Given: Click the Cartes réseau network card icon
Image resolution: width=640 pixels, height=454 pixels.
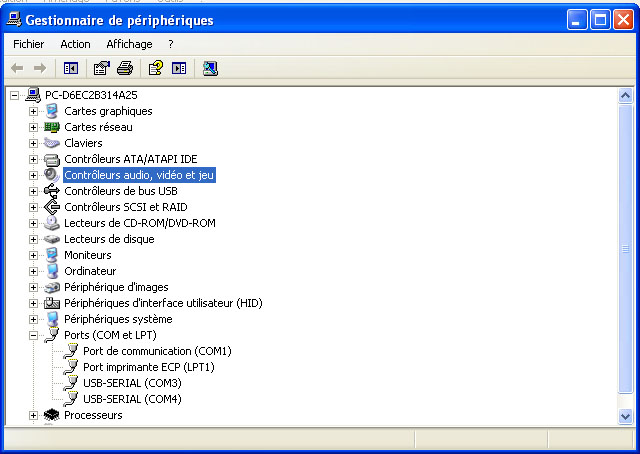Looking at the screenshot, I should 52,127.
